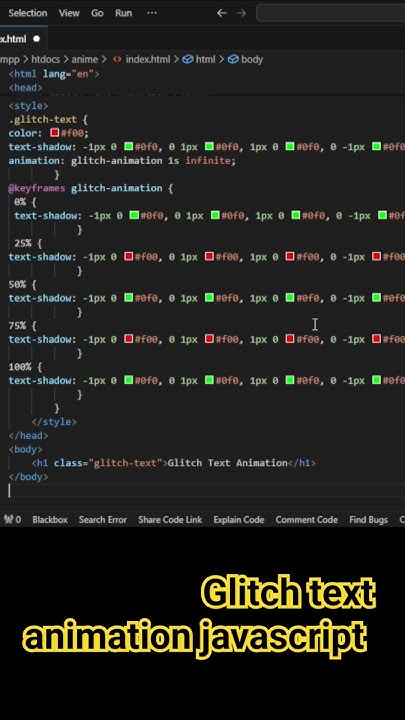Click Explain Code in the status bar
The height and width of the screenshot is (720, 405).
pos(239,520)
